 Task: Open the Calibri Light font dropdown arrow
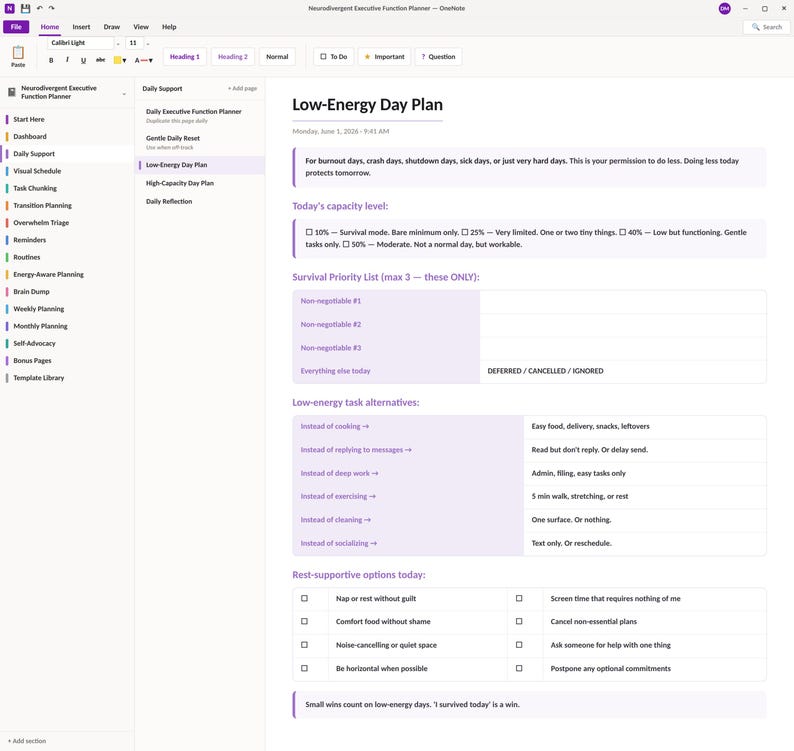coord(118,44)
